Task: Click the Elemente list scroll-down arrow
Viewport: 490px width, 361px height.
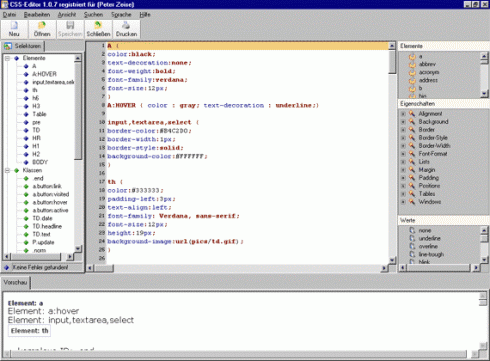Action: tap(484, 94)
